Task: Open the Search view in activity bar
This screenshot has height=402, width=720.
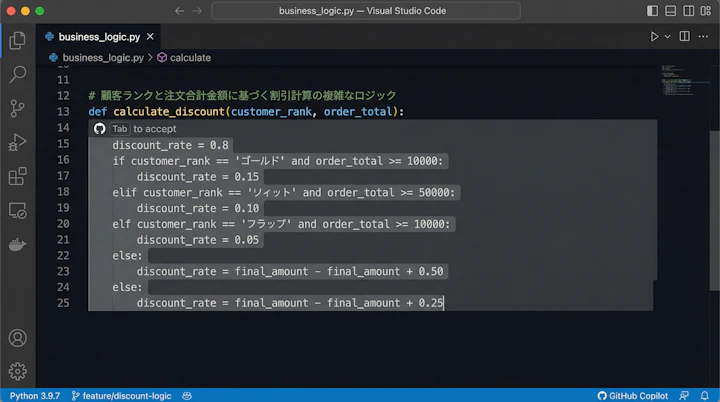Action: pos(17,74)
